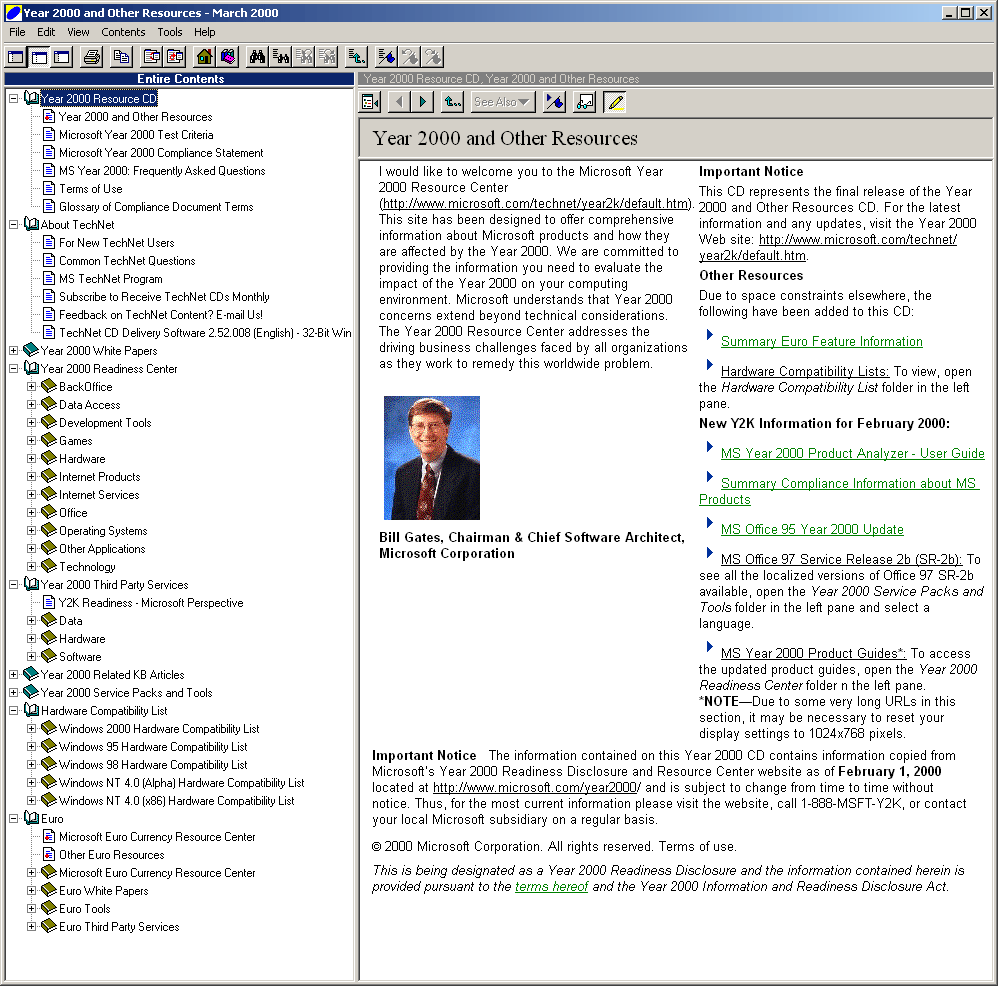Click the page icon beside Terms of Use
This screenshot has width=998, height=986.
coord(49,188)
